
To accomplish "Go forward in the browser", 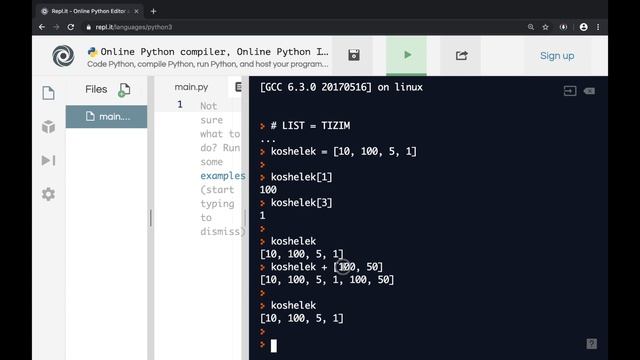I will point(56,27).
